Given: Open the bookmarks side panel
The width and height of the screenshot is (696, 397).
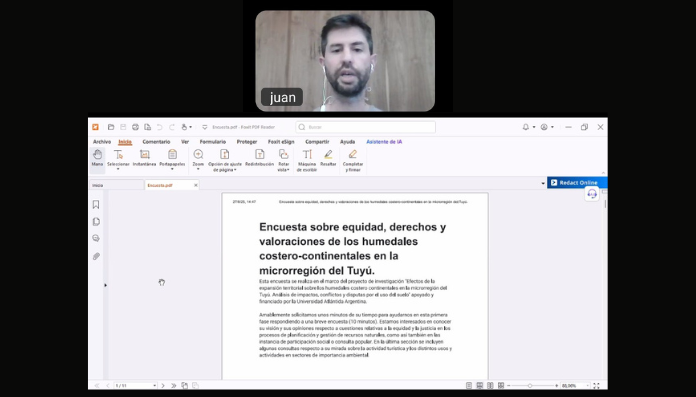Looking at the screenshot, I should pos(96,204).
